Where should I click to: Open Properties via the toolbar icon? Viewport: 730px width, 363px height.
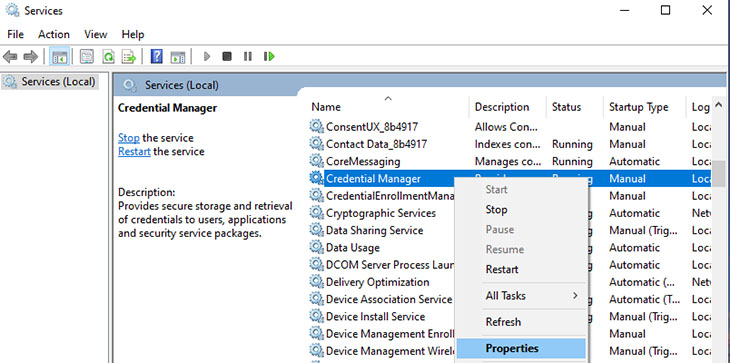point(87,57)
